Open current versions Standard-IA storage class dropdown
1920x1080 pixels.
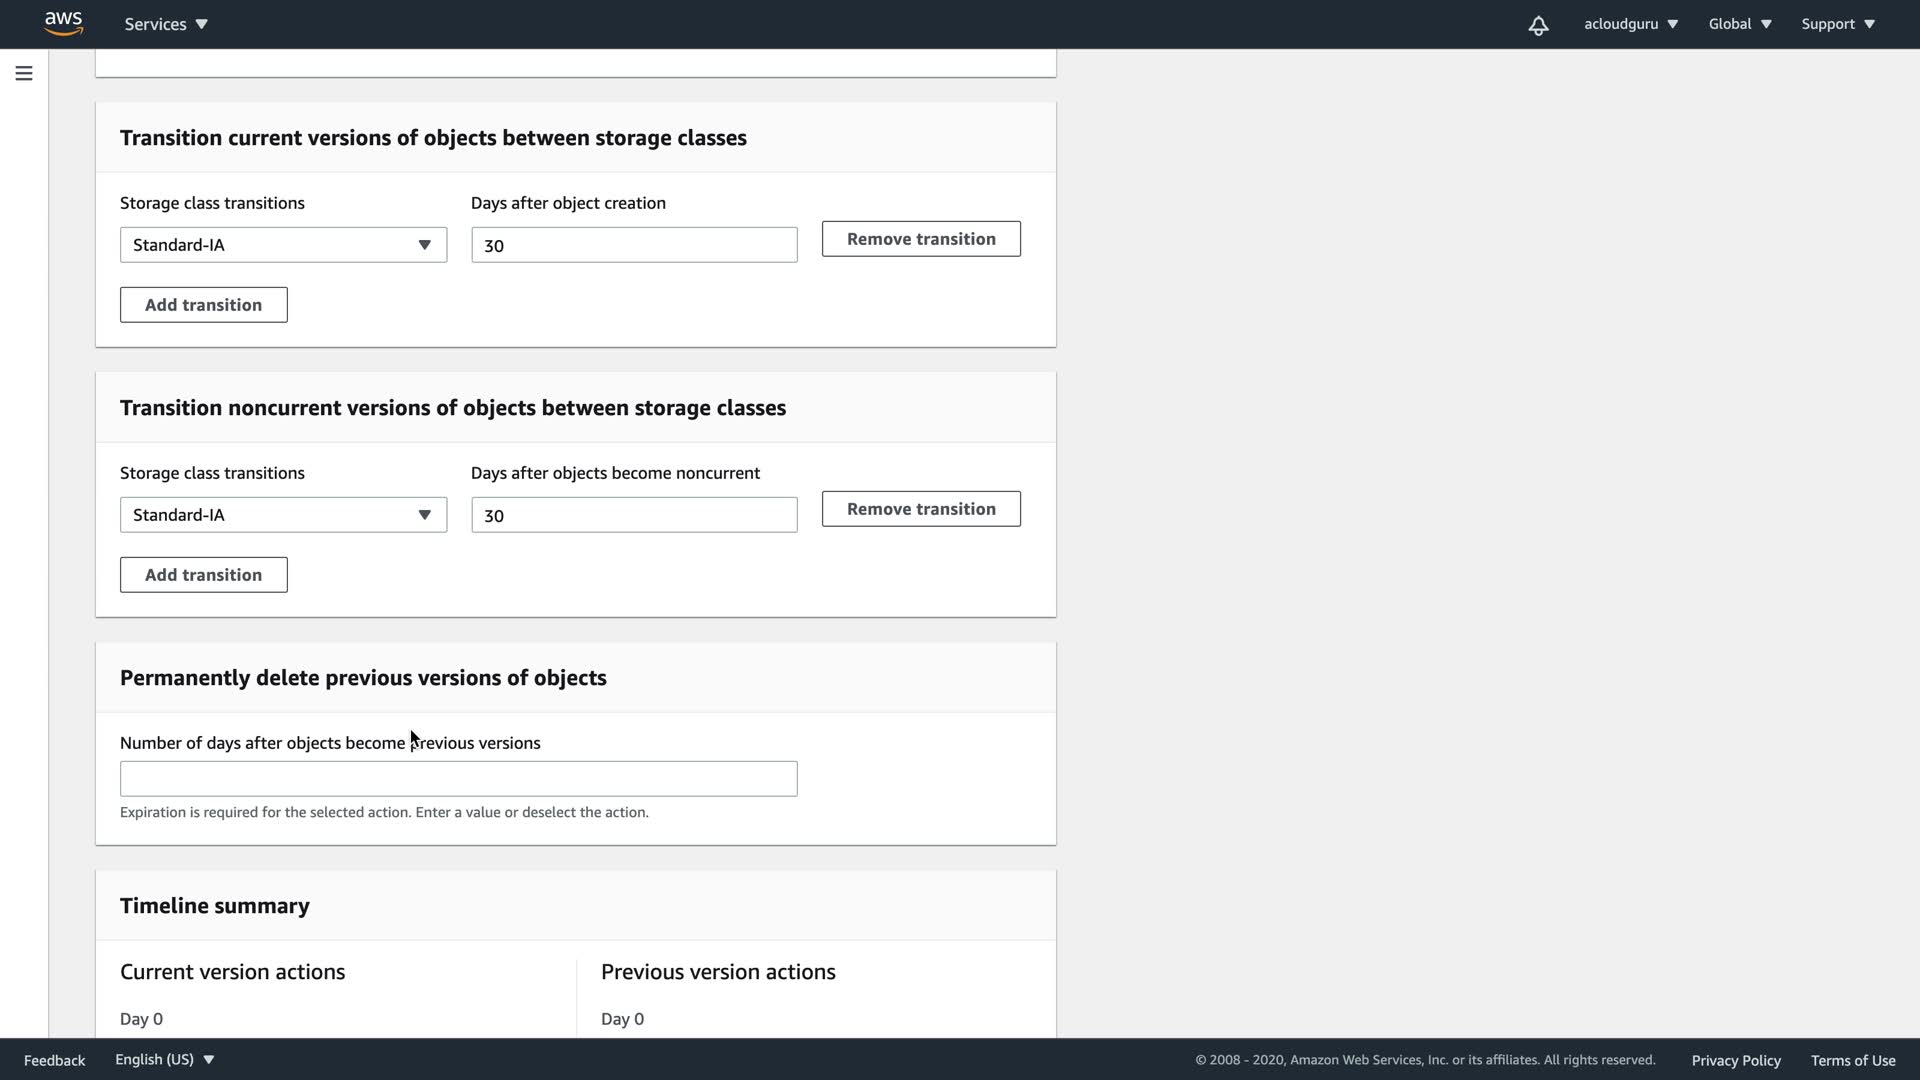click(283, 245)
